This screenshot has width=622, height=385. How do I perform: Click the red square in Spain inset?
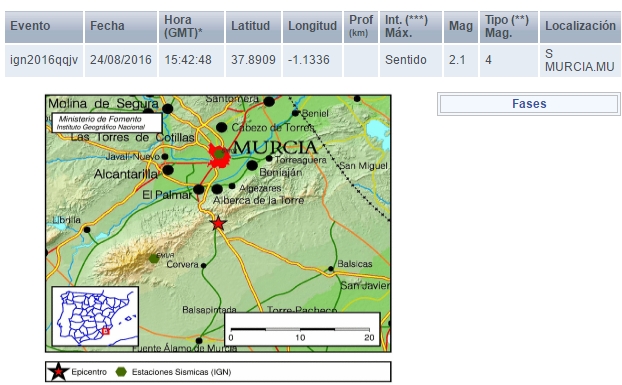point(106,331)
